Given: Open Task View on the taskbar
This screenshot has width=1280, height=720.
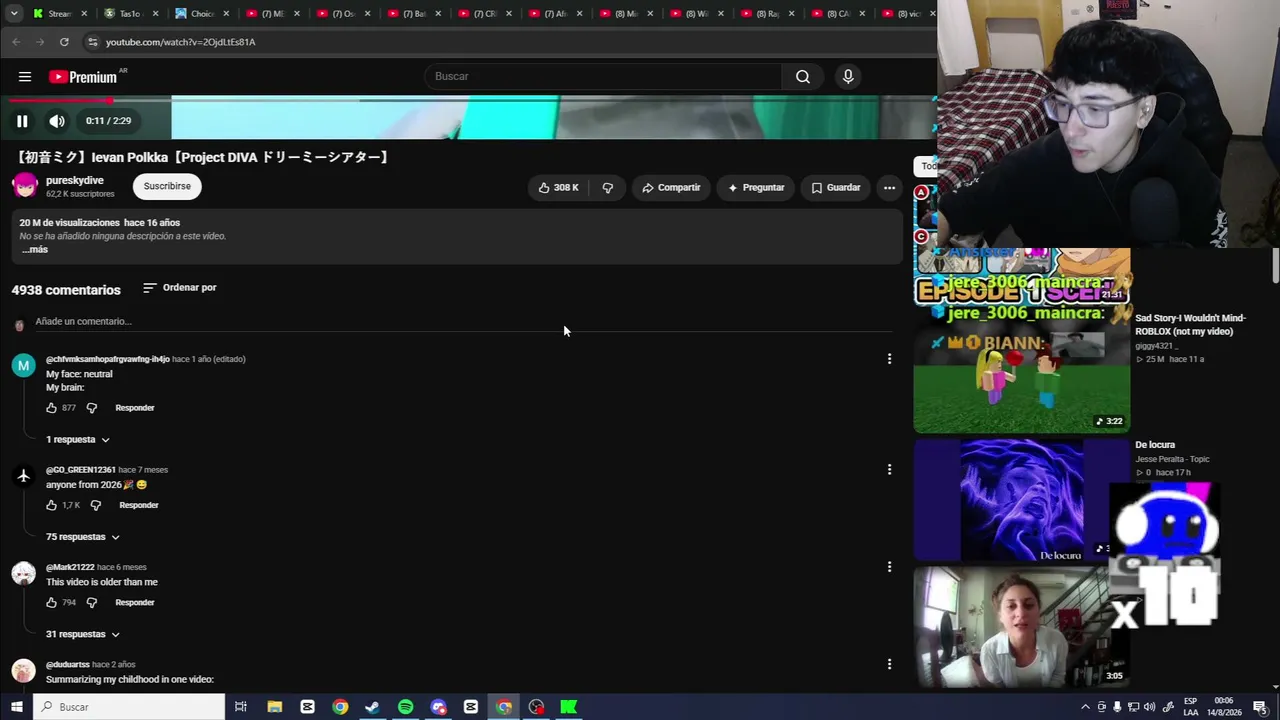Looking at the screenshot, I should [x=241, y=707].
